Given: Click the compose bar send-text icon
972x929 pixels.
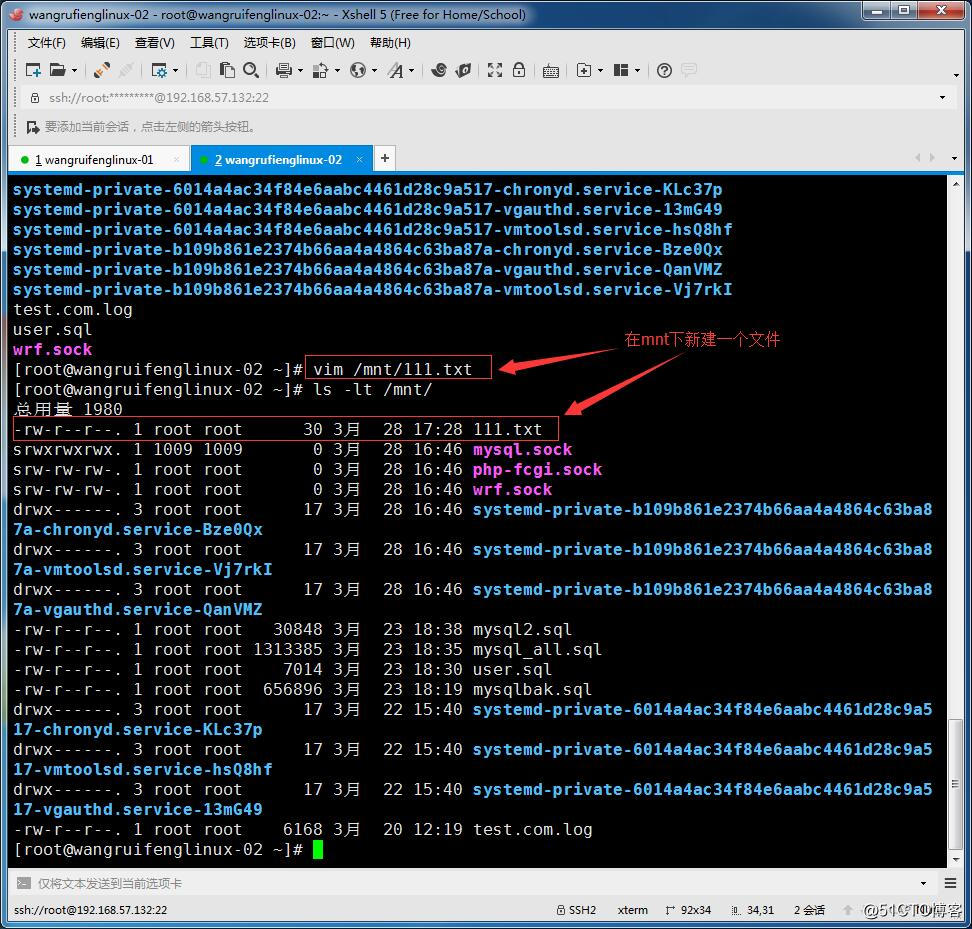Looking at the screenshot, I should point(24,883).
